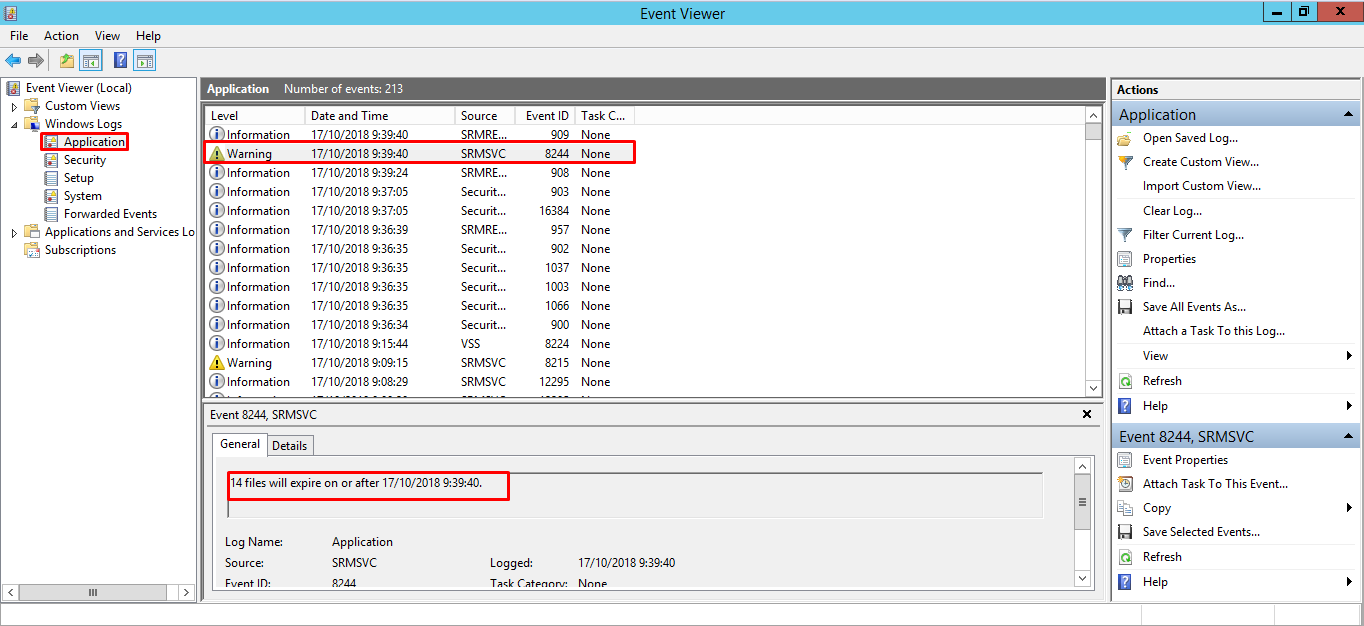The image size is (1364, 626).
Task: Select Open Saved Log folder icon
Action: tap(1124, 138)
